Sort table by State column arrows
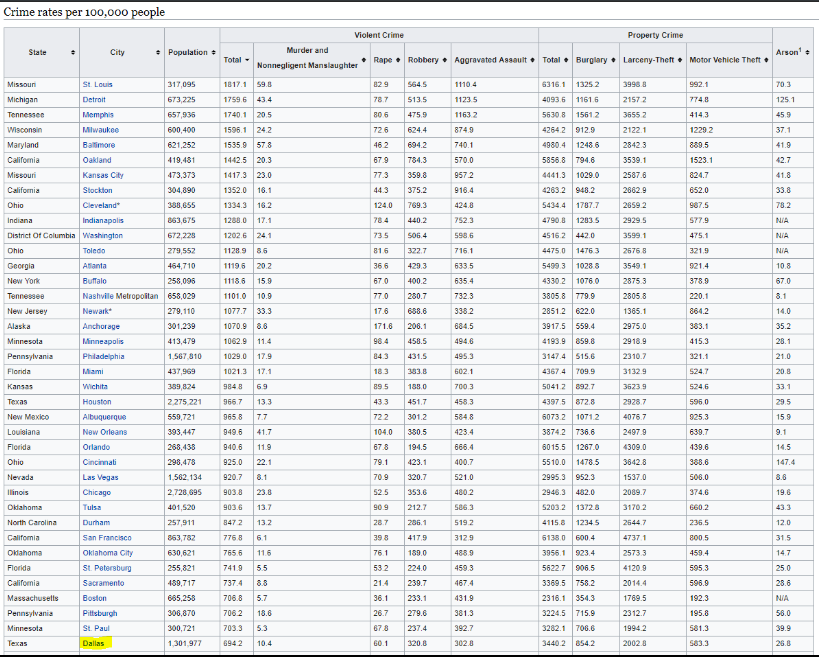Viewport: 819px width, 657px height. (x=73, y=52)
